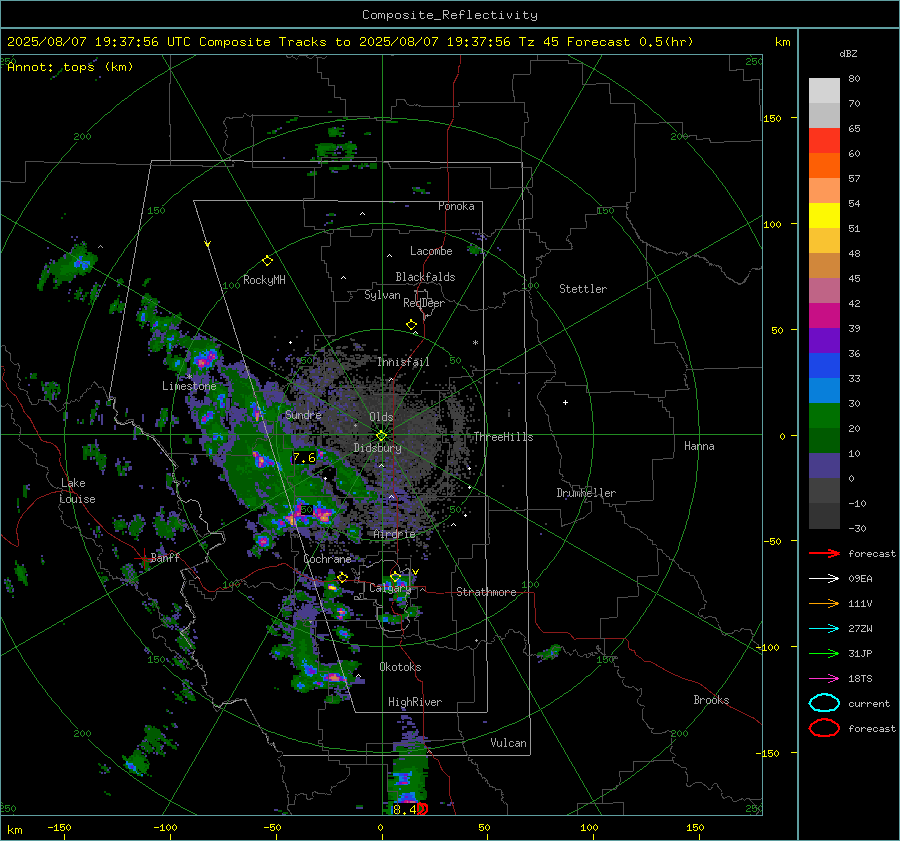Click the Composite_Reflectivity title

450,15
